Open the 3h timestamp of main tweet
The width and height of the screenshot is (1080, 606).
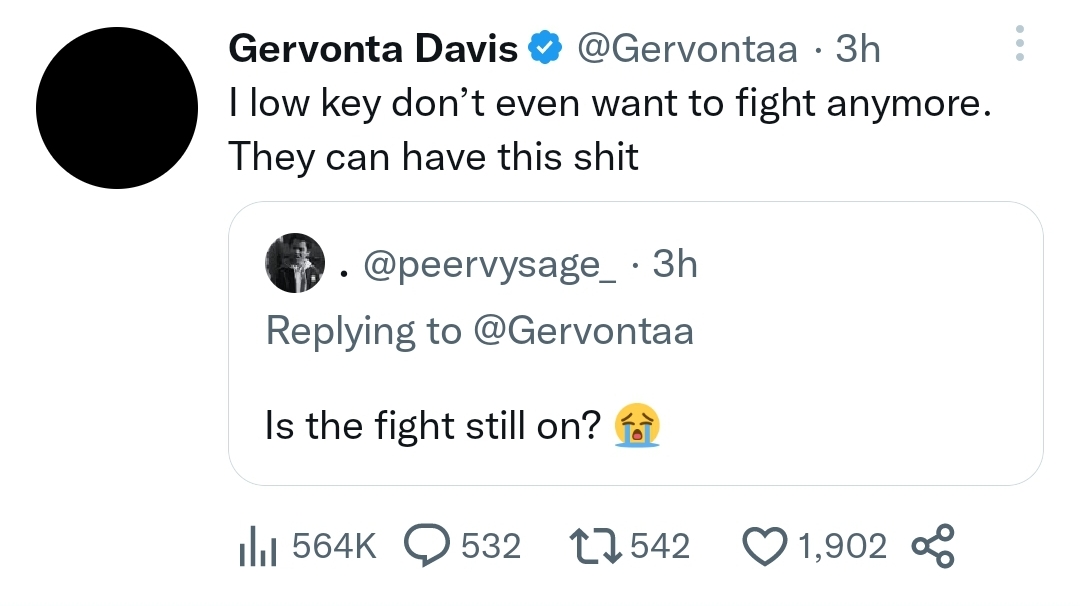tap(858, 49)
